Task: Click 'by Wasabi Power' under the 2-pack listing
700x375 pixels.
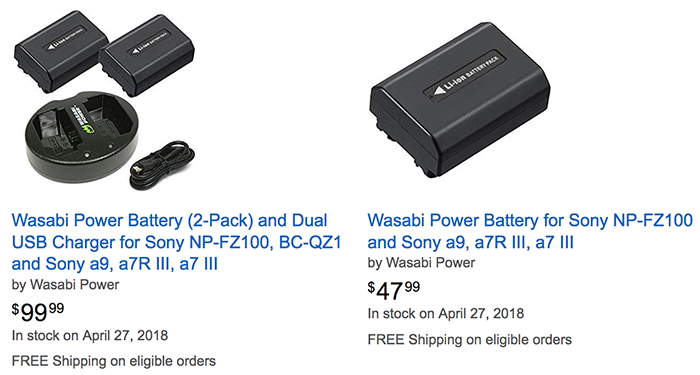Action: click(66, 285)
